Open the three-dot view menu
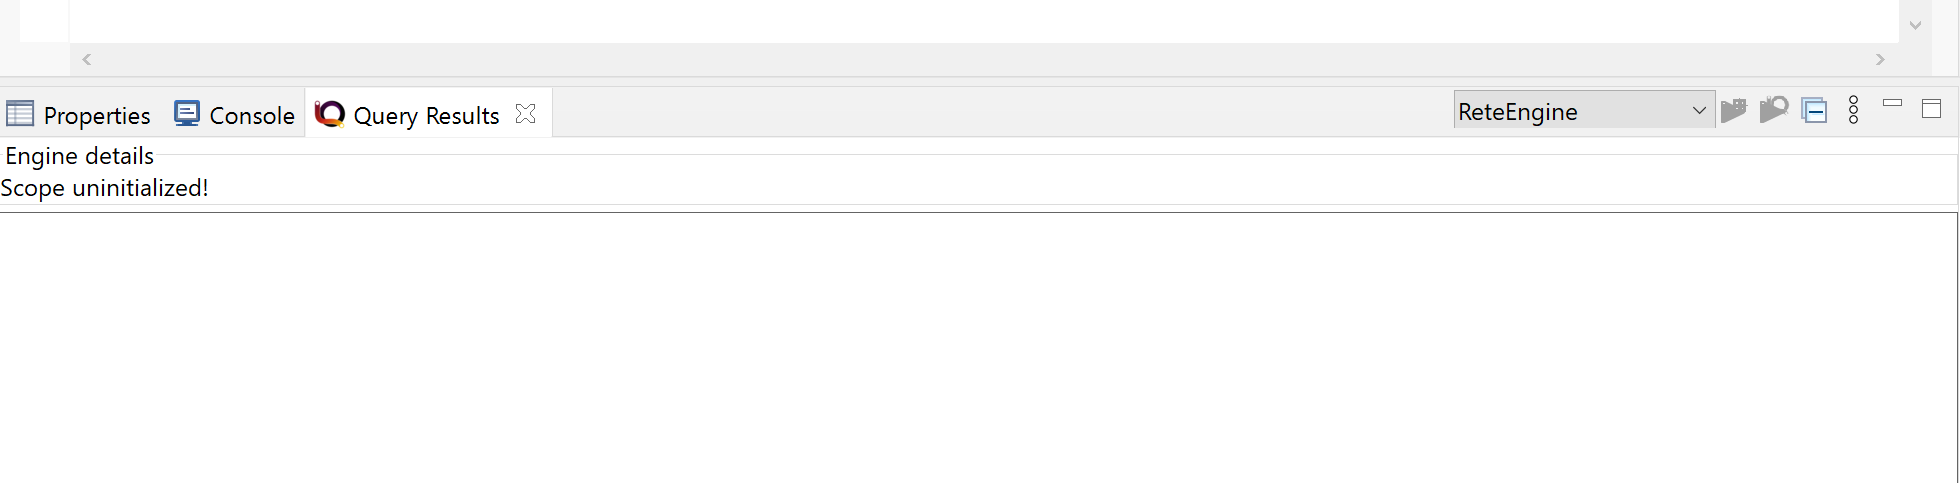This screenshot has height=483, width=1960. 1853,110
